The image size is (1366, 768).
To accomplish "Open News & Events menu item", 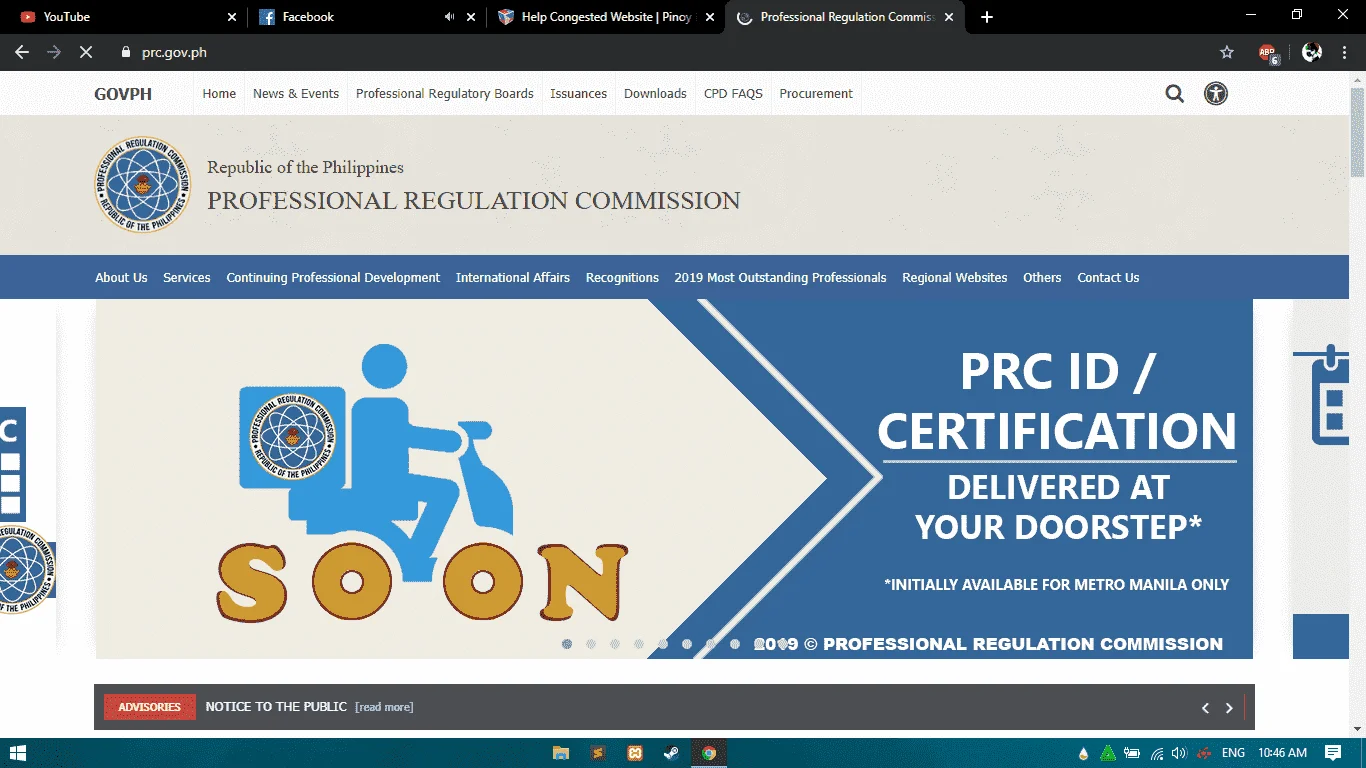I will coord(296,94).
